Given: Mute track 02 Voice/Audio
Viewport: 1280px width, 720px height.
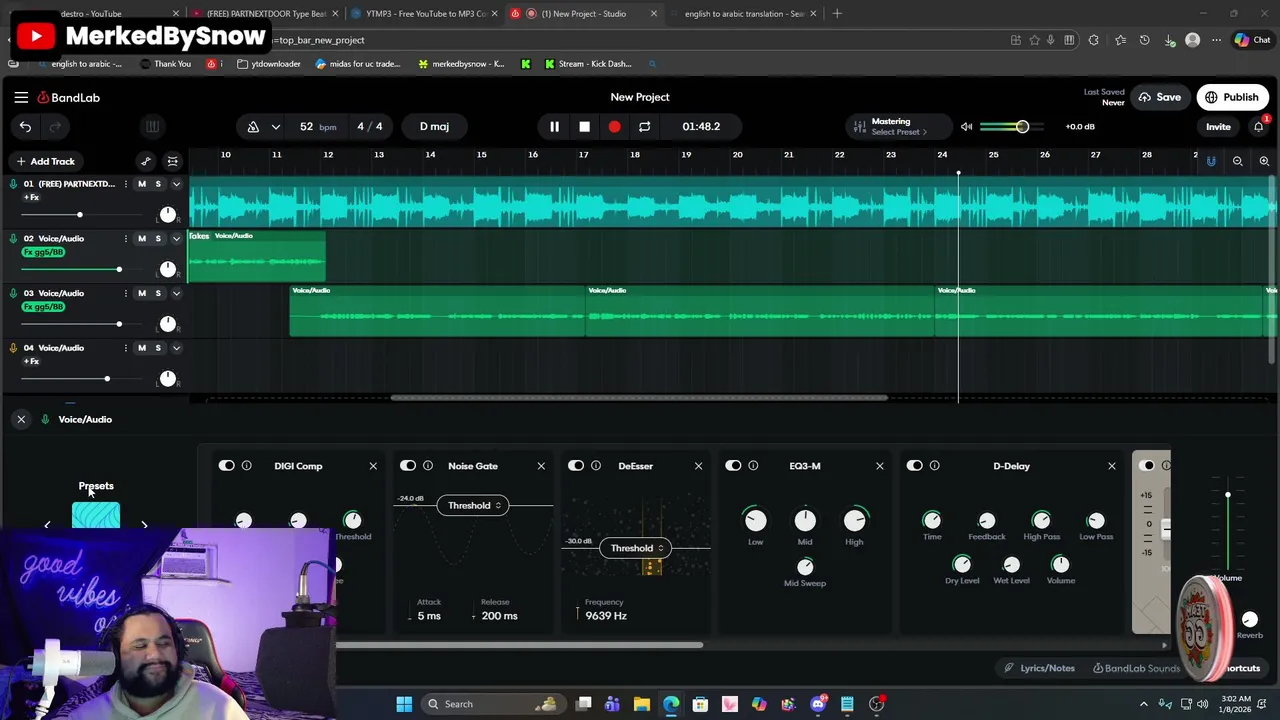Looking at the screenshot, I should pyautogui.click(x=142, y=238).
